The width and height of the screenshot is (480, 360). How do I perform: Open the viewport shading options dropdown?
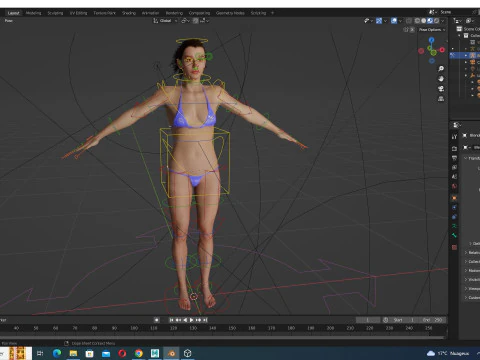tap(443, 21)
